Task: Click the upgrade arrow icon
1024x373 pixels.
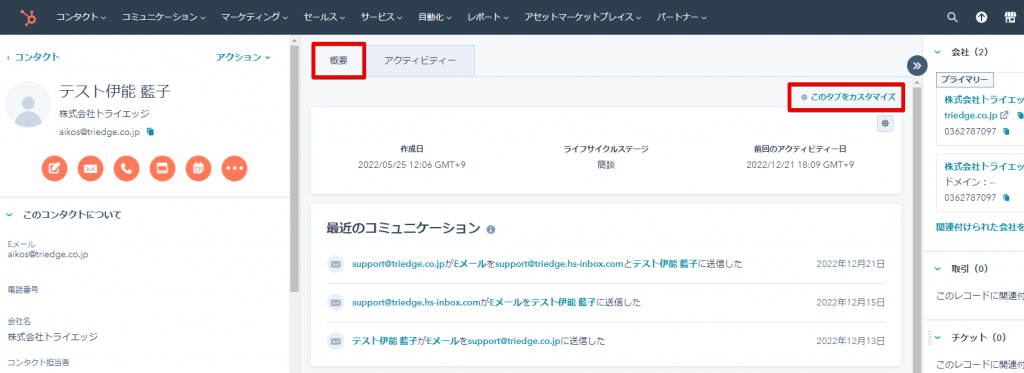Action: [x=982, y=18]
